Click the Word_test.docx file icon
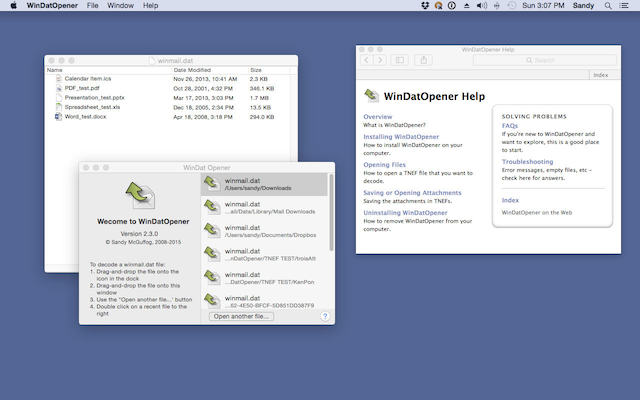640x400 pixels. 58,116
